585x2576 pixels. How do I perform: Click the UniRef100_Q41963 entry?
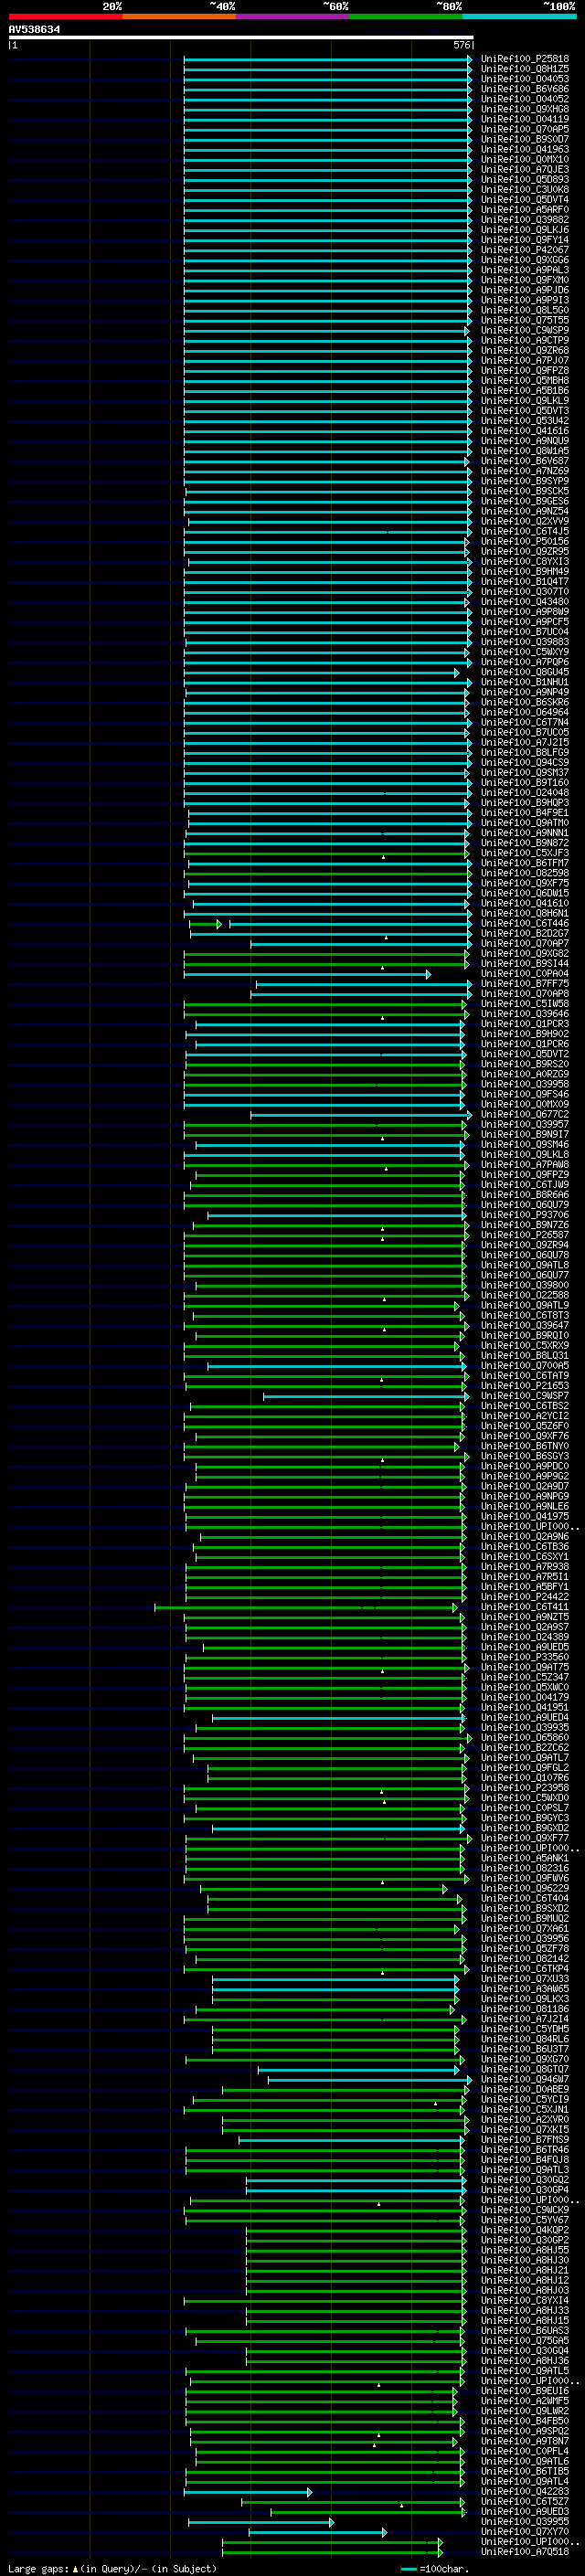tap(525, 149)
